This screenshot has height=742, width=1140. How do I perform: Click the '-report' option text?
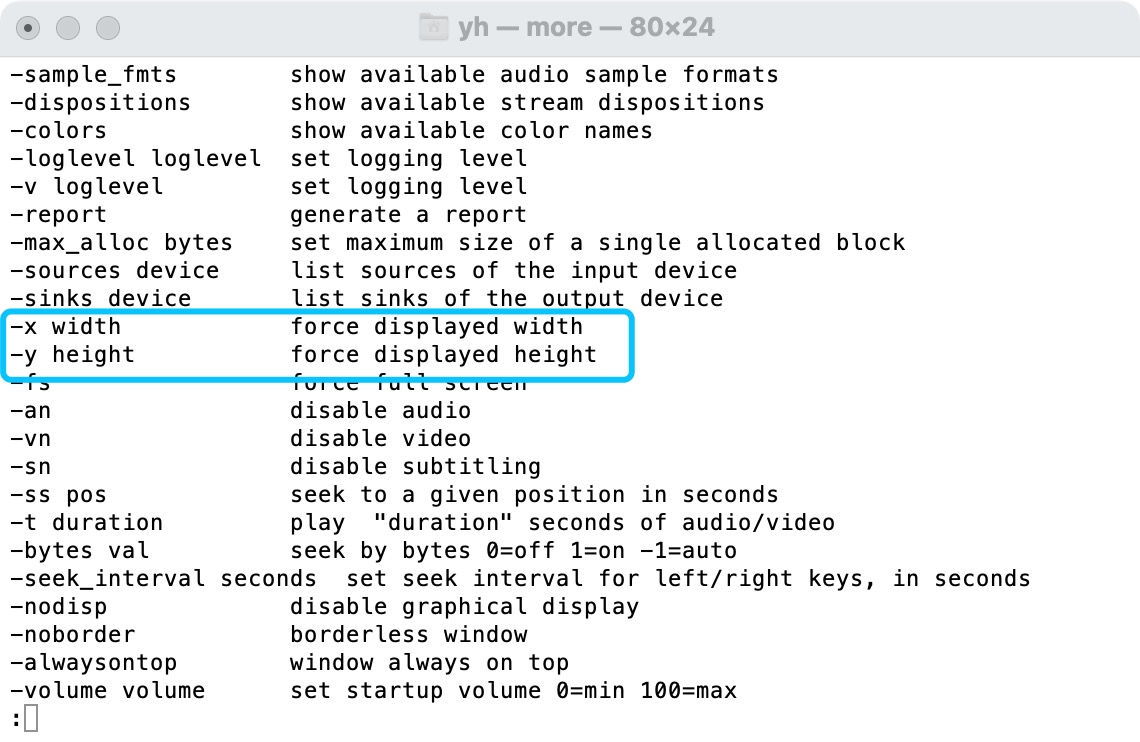58,215
